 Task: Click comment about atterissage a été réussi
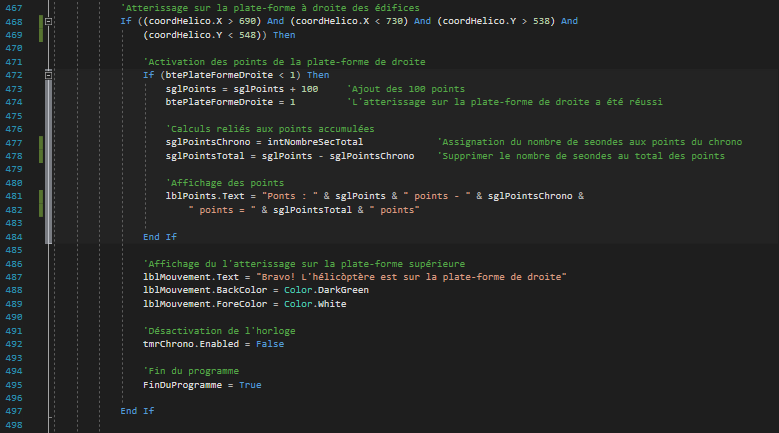click(505, 102)
